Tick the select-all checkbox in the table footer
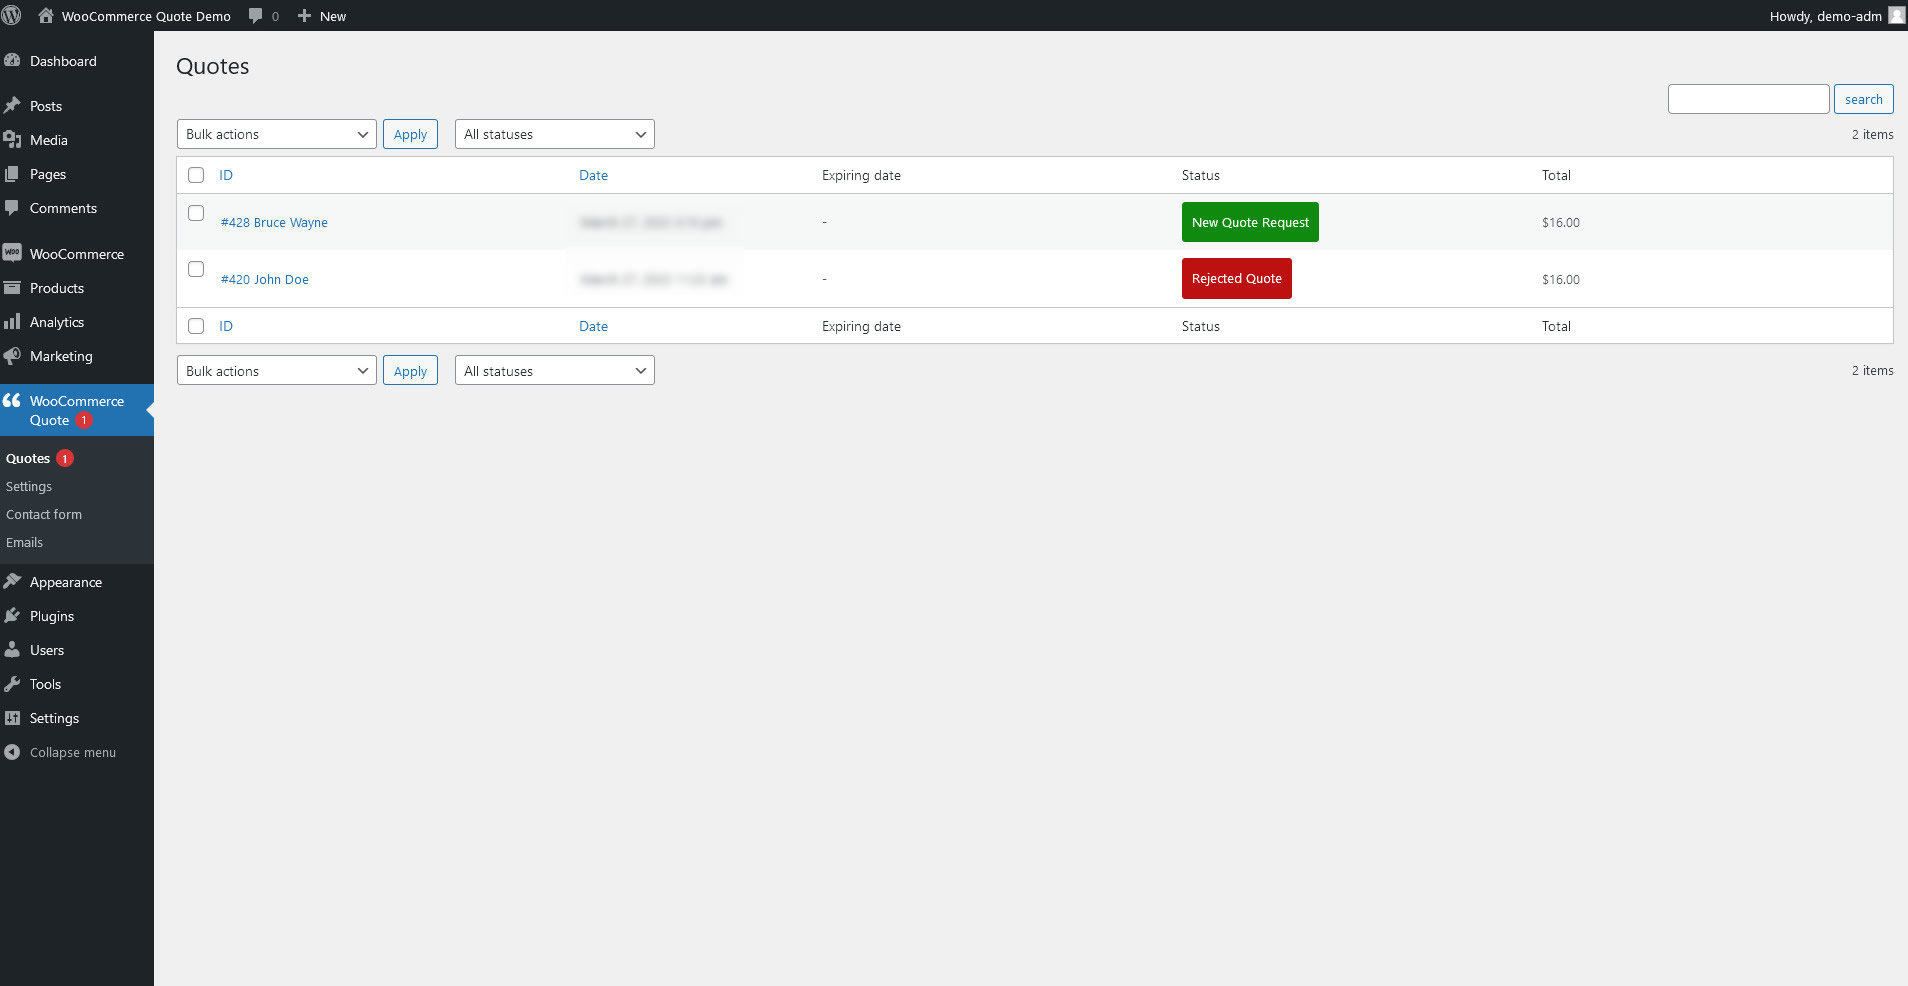 pos(196,326)
